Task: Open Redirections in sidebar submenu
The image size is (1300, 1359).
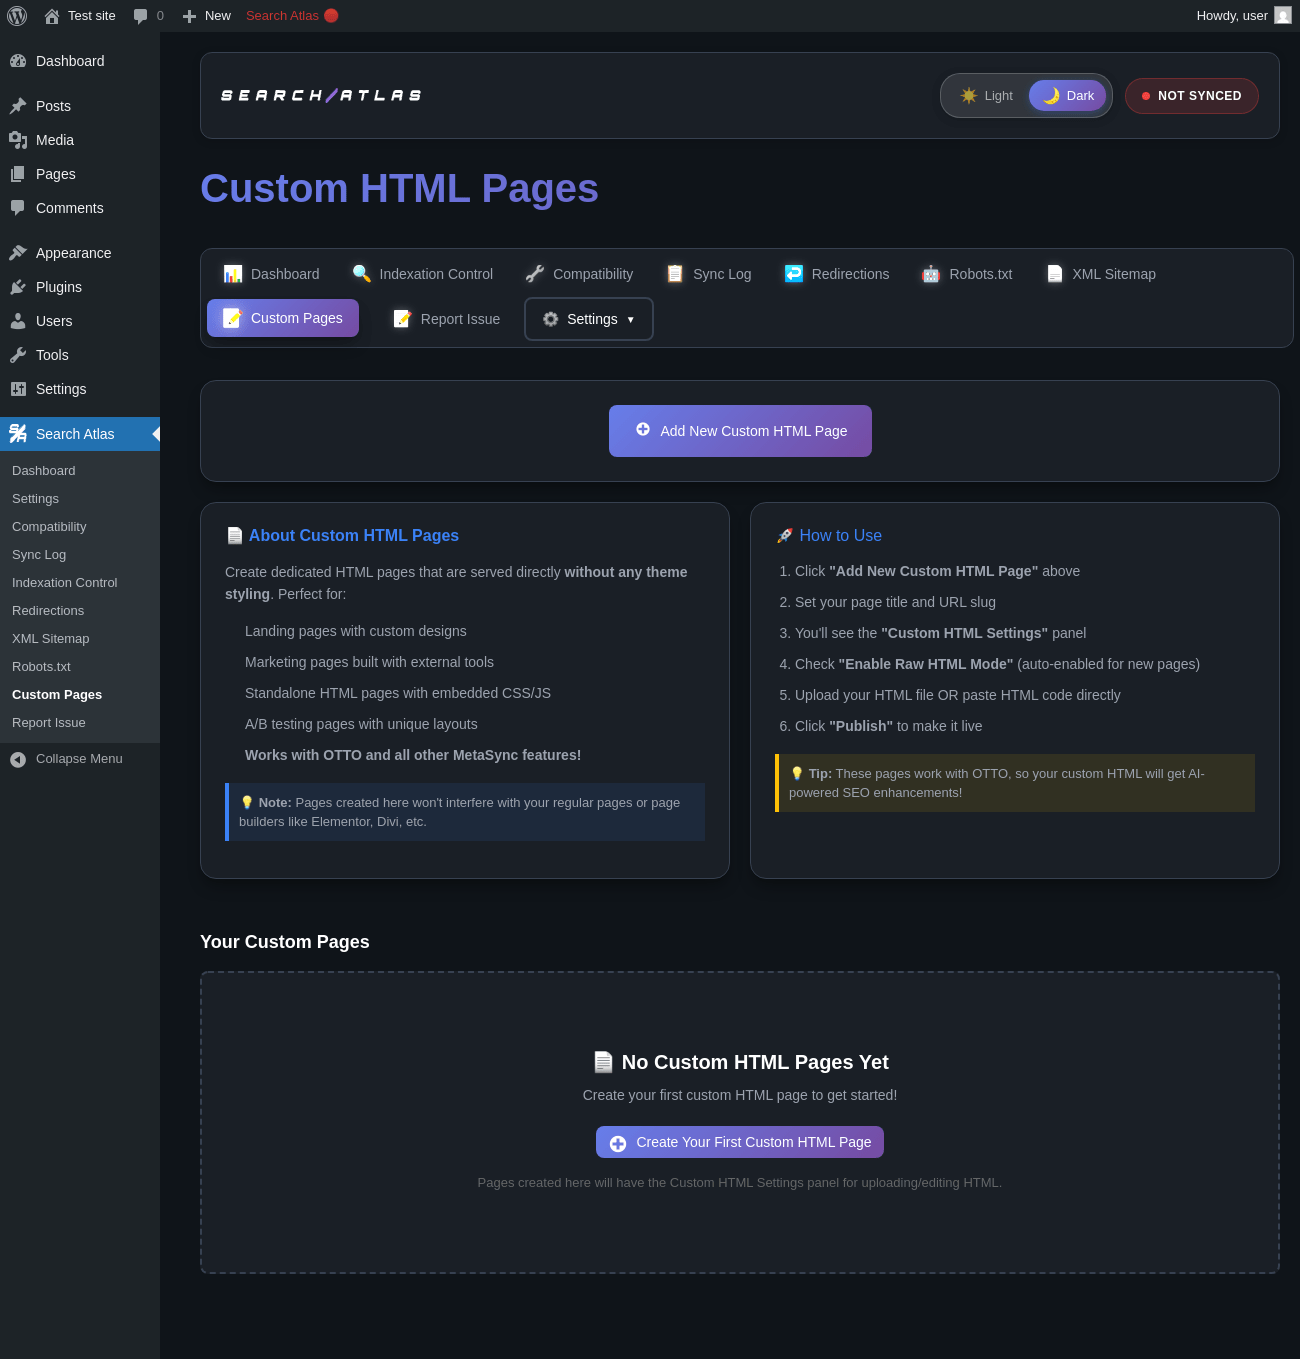Action: pos(48,611)
